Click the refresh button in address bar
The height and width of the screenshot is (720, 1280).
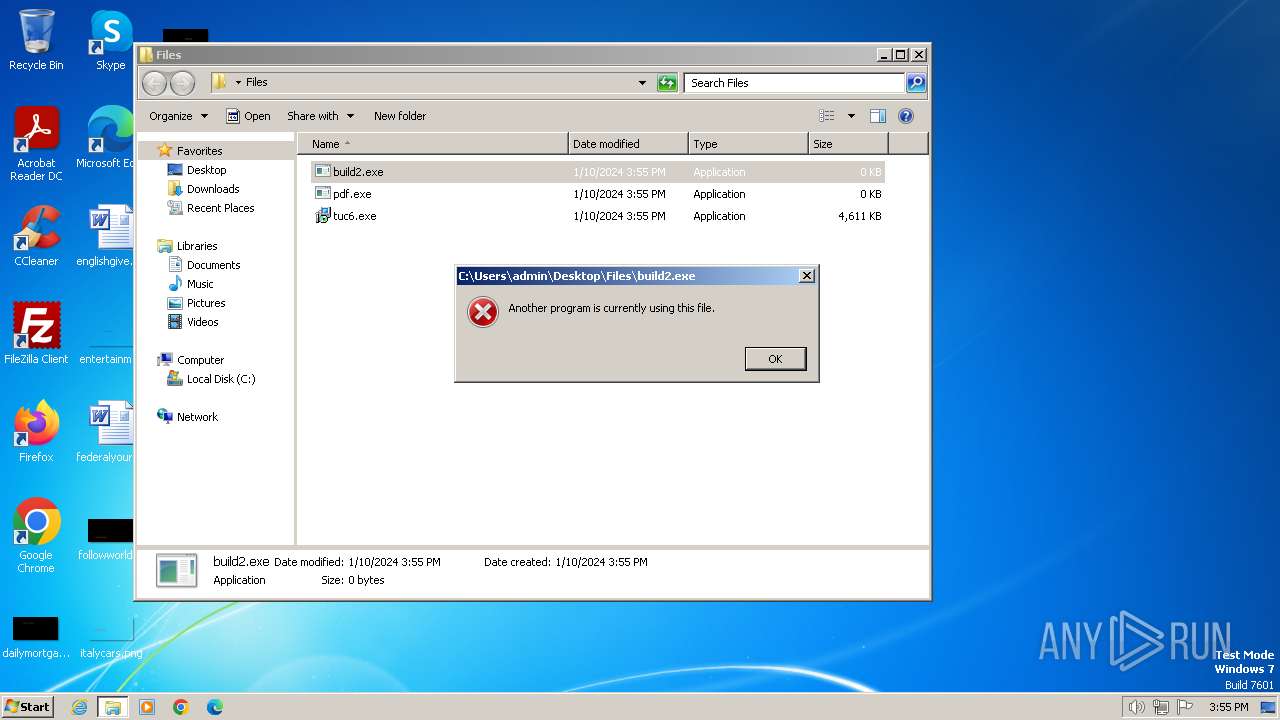point(667,83)
